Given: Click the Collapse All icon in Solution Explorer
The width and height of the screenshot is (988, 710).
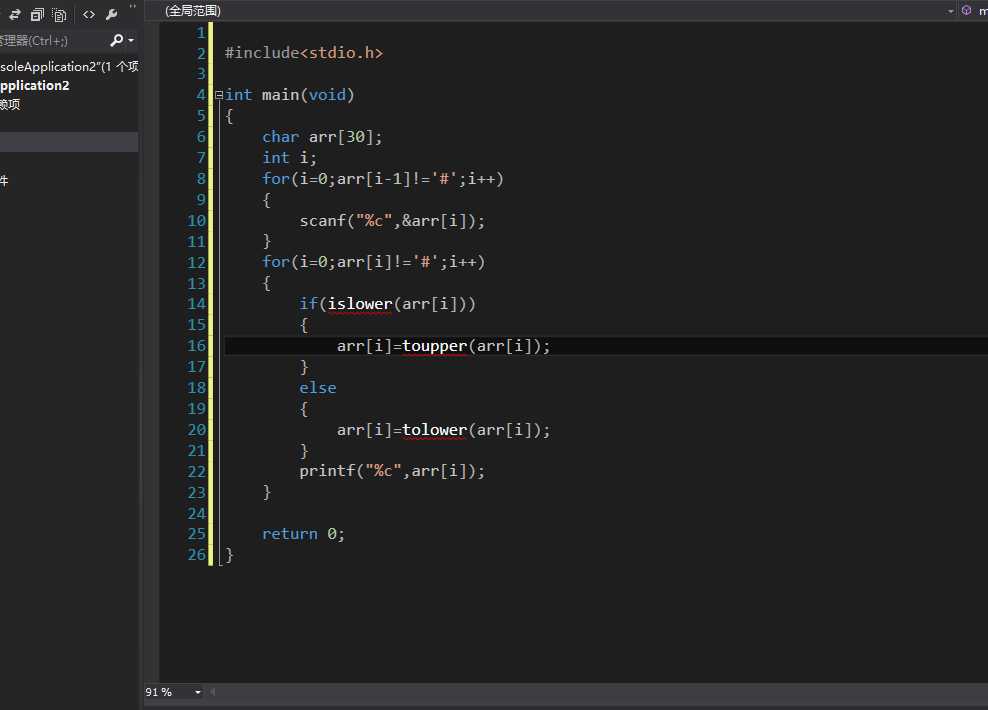Looking at the screenshot, I should 37,14.
